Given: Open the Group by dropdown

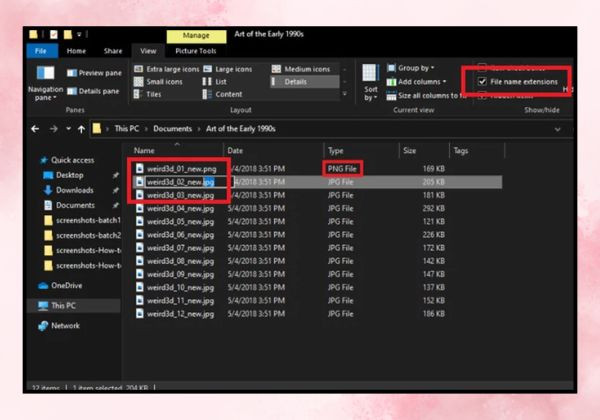Looking at the screenshot, I should [411, 68].
